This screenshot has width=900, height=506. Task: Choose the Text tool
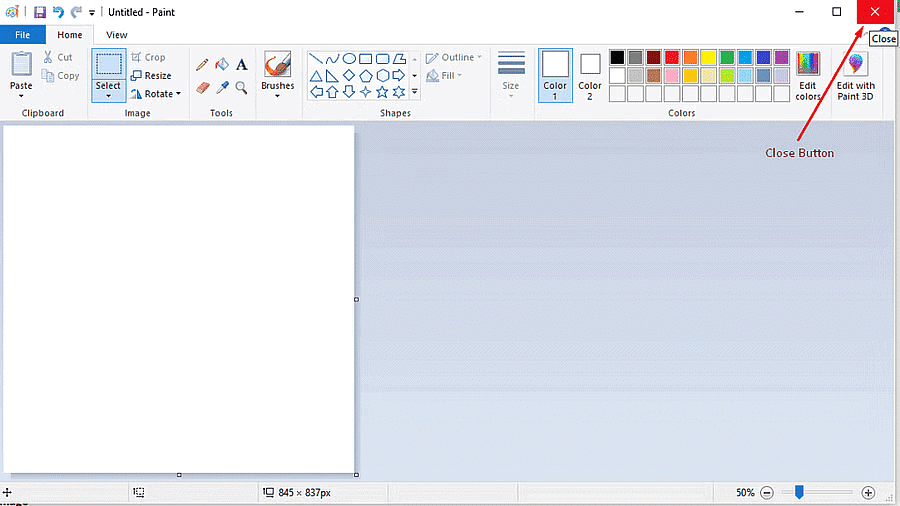pos(241,64)
